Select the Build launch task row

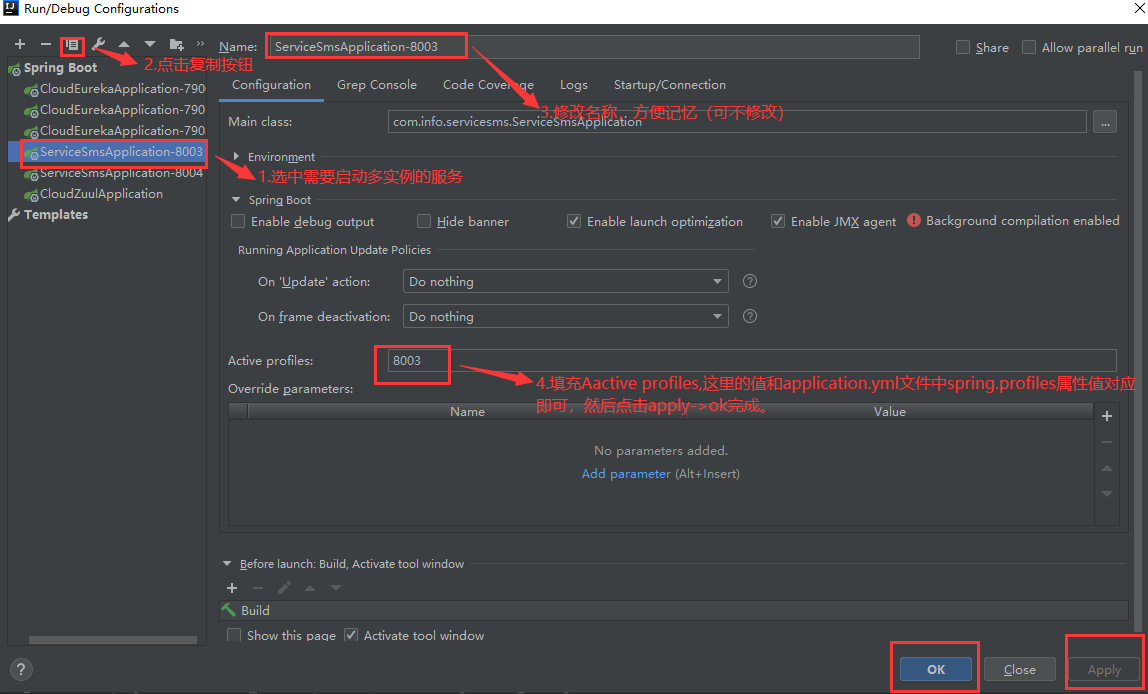674,610
